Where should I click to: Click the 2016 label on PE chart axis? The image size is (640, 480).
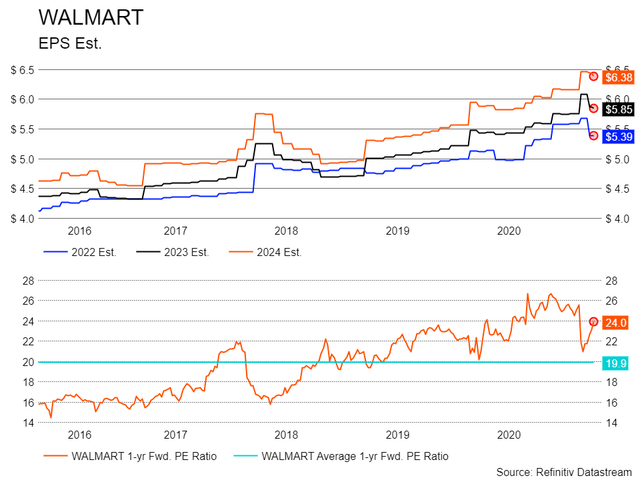pyautogui.click(x=80, y=435)
